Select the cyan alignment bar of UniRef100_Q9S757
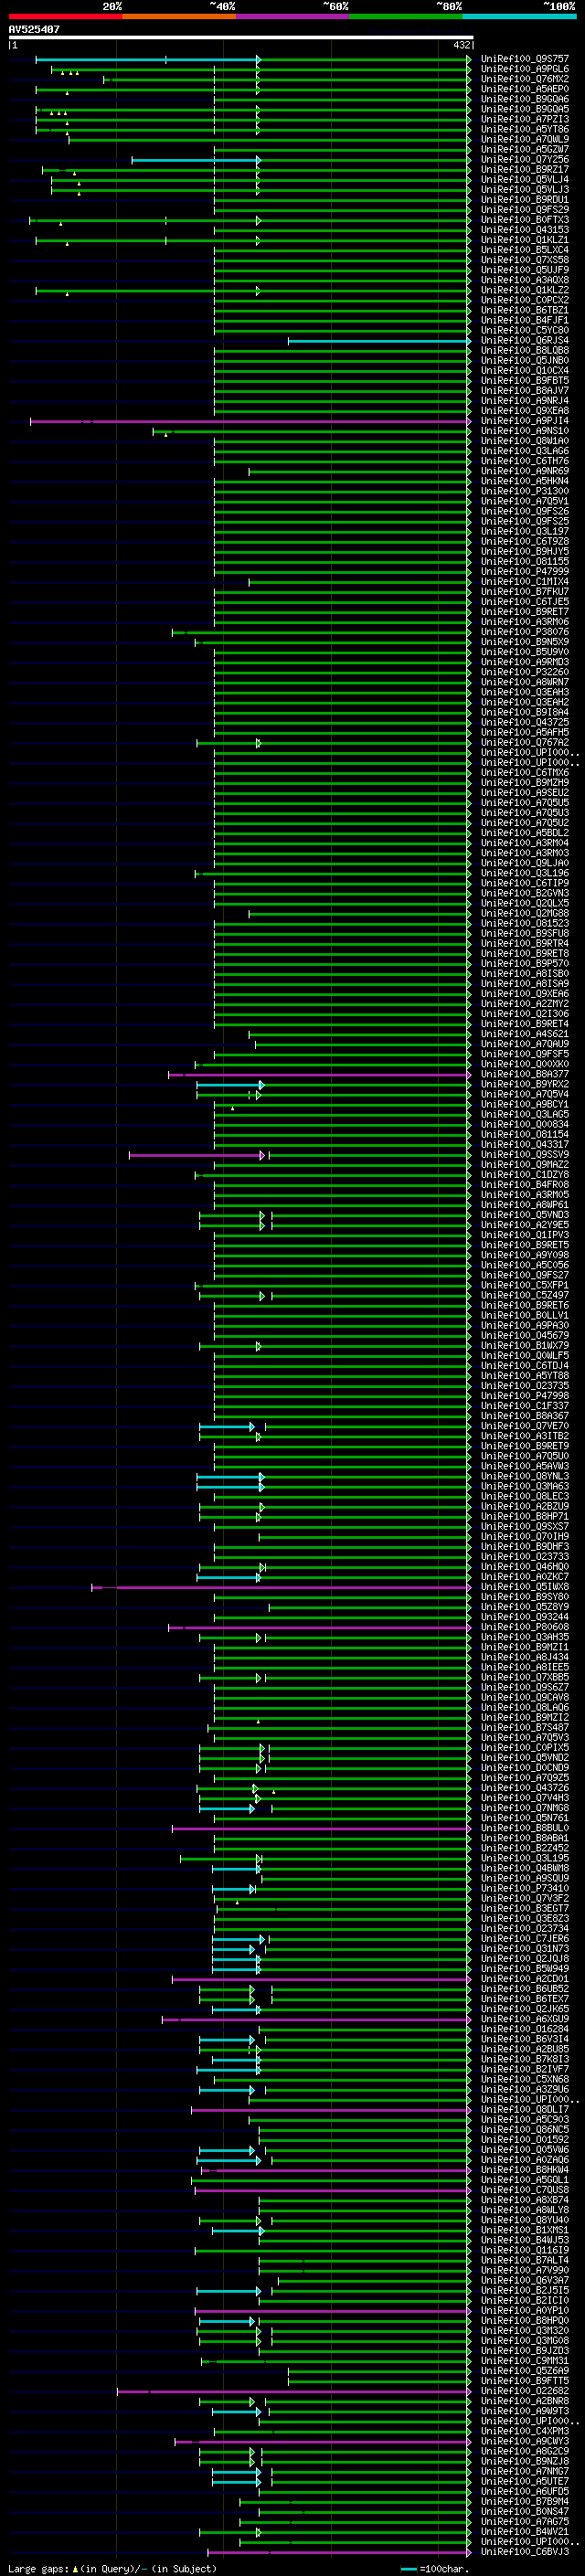Image resolution: width=585 pixels, height=2576 pixels. [147, 60]
